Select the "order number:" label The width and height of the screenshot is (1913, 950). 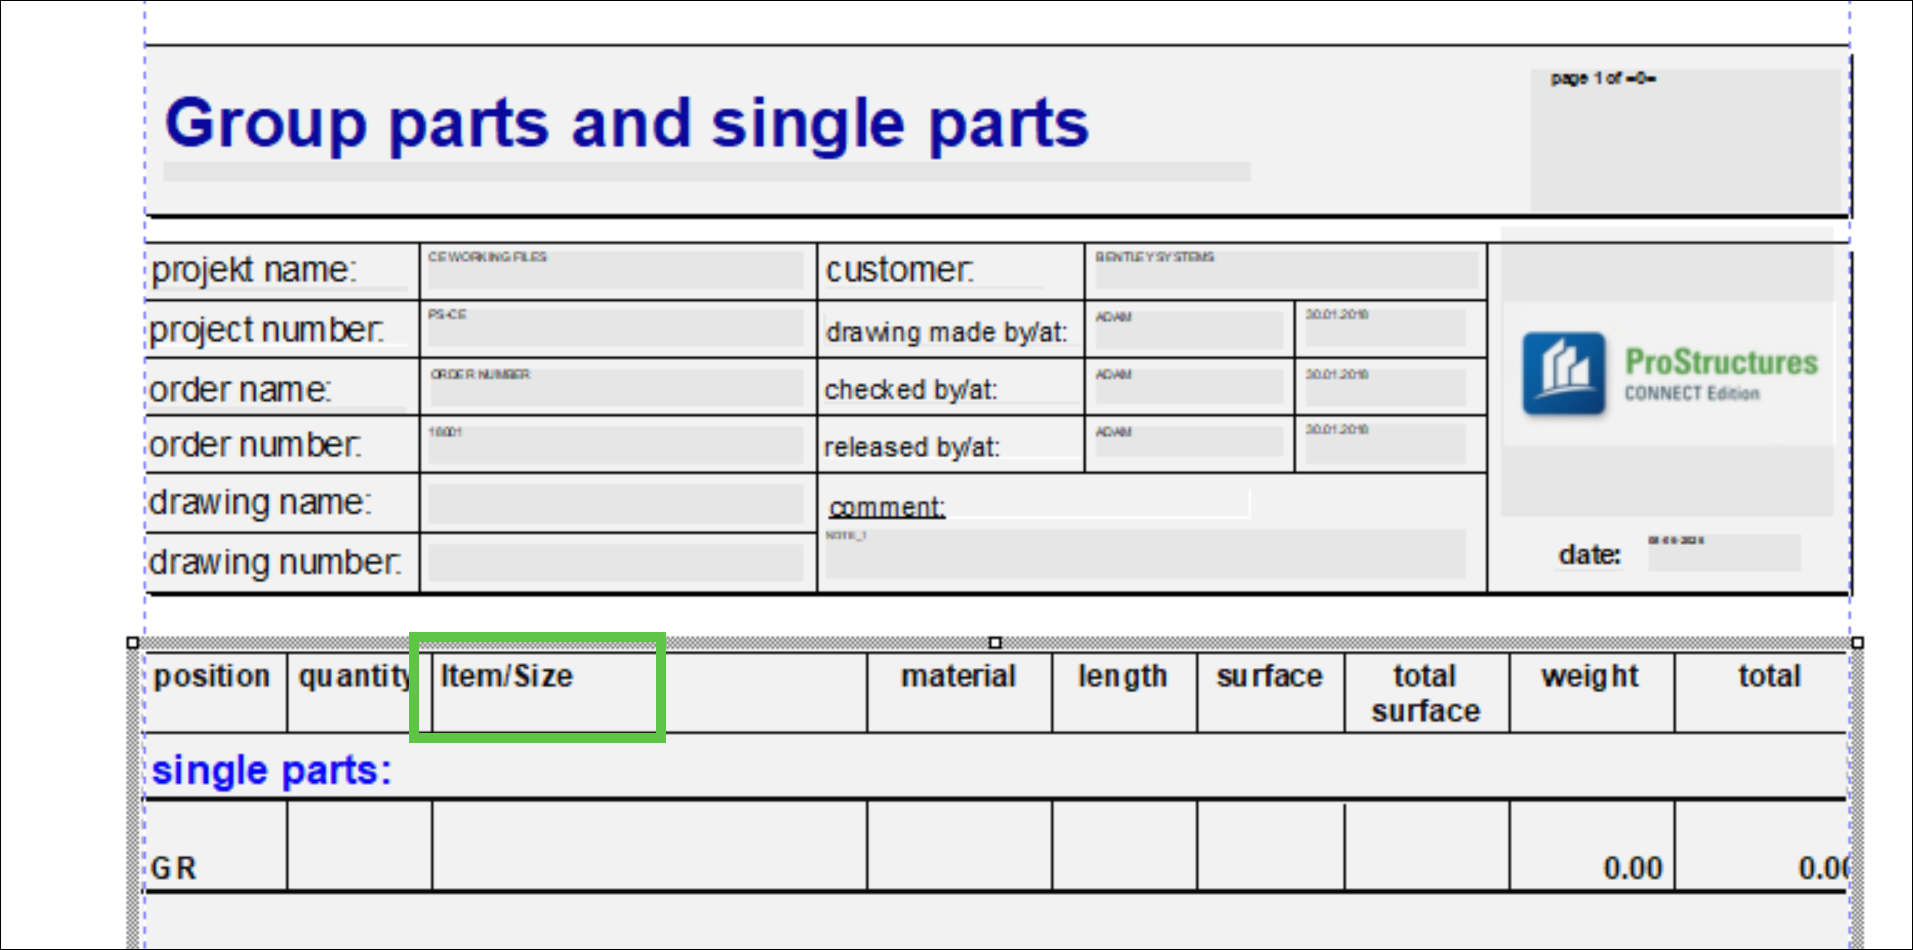(256, 444)
